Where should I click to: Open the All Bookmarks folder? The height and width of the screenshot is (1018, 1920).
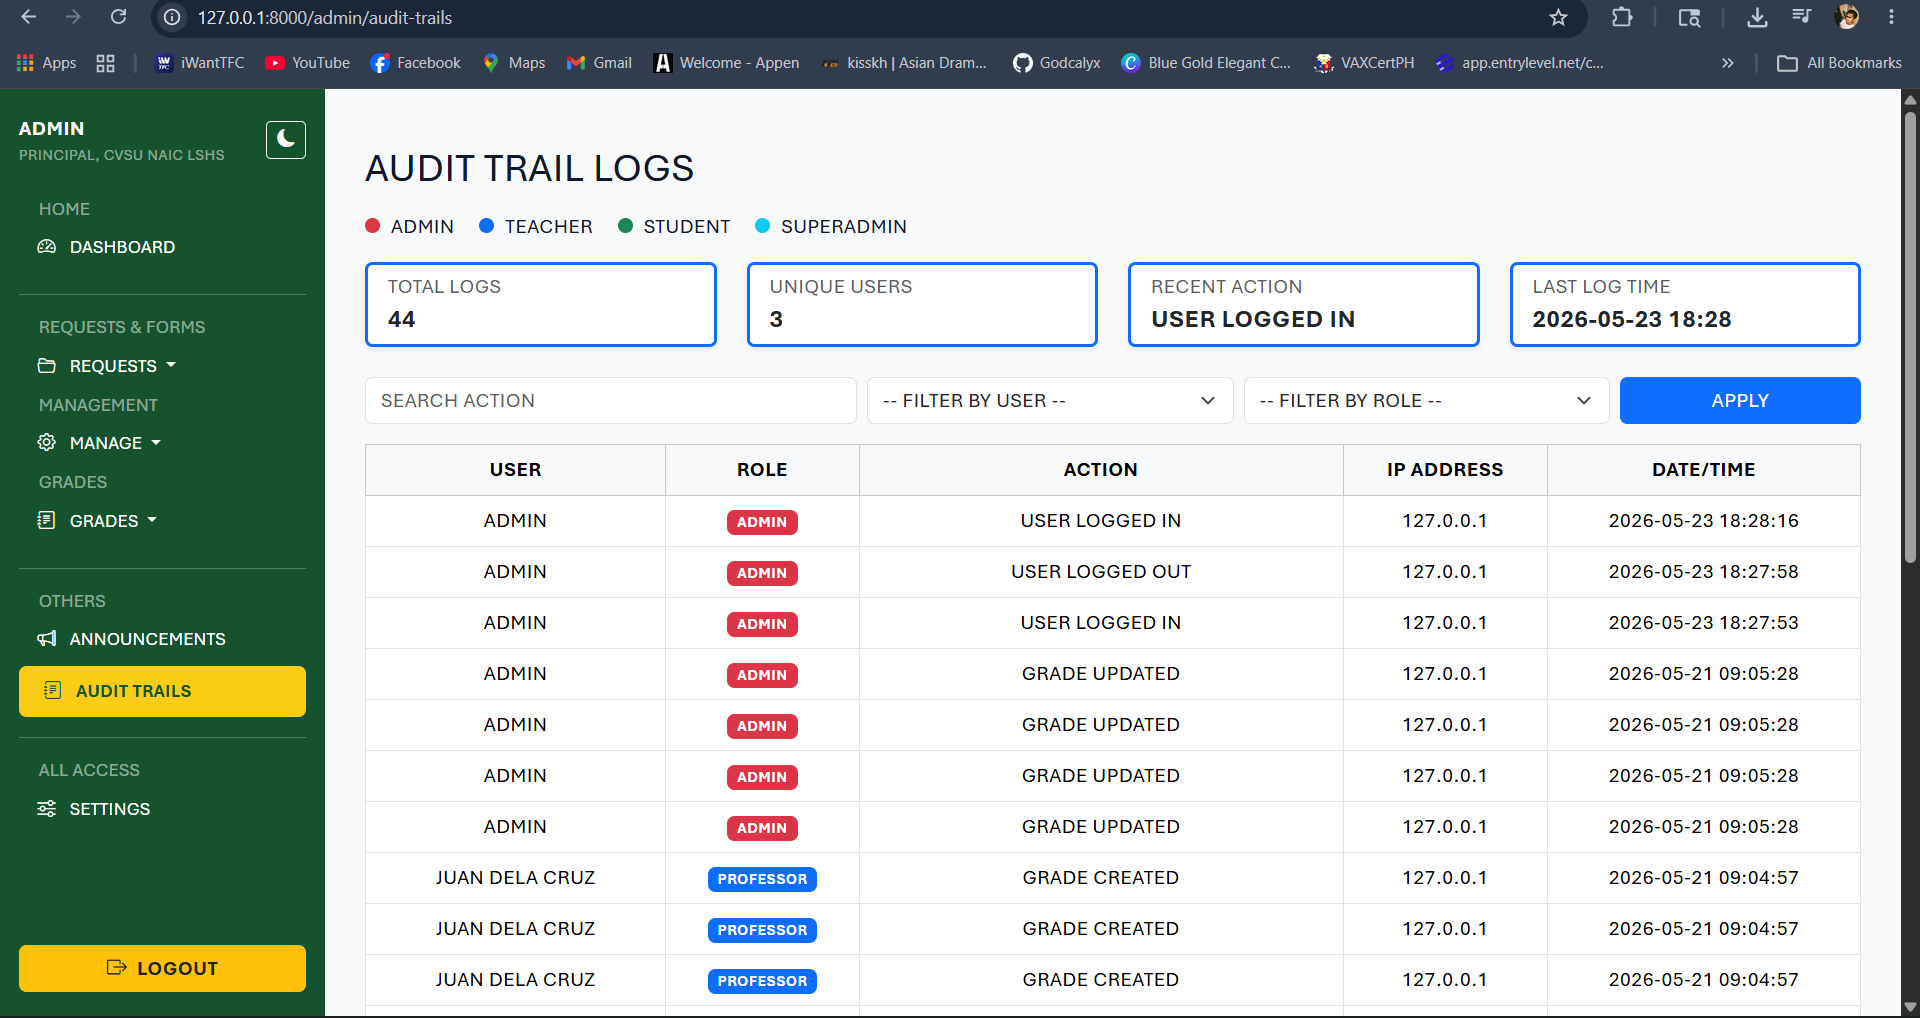(1840, 63)
